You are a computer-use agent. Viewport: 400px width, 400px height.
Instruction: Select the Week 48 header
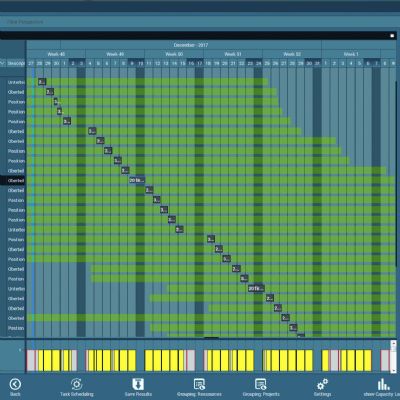click(56, 54)
